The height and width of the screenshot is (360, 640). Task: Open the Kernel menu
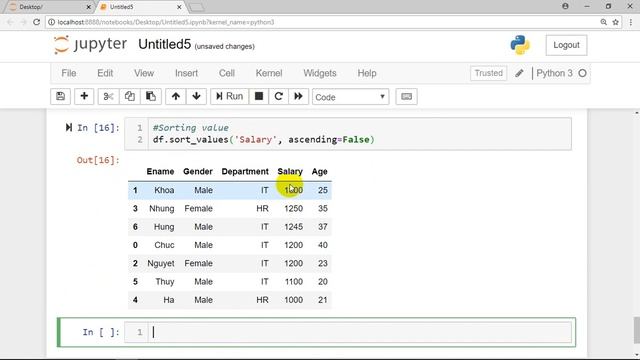point(269,73)
